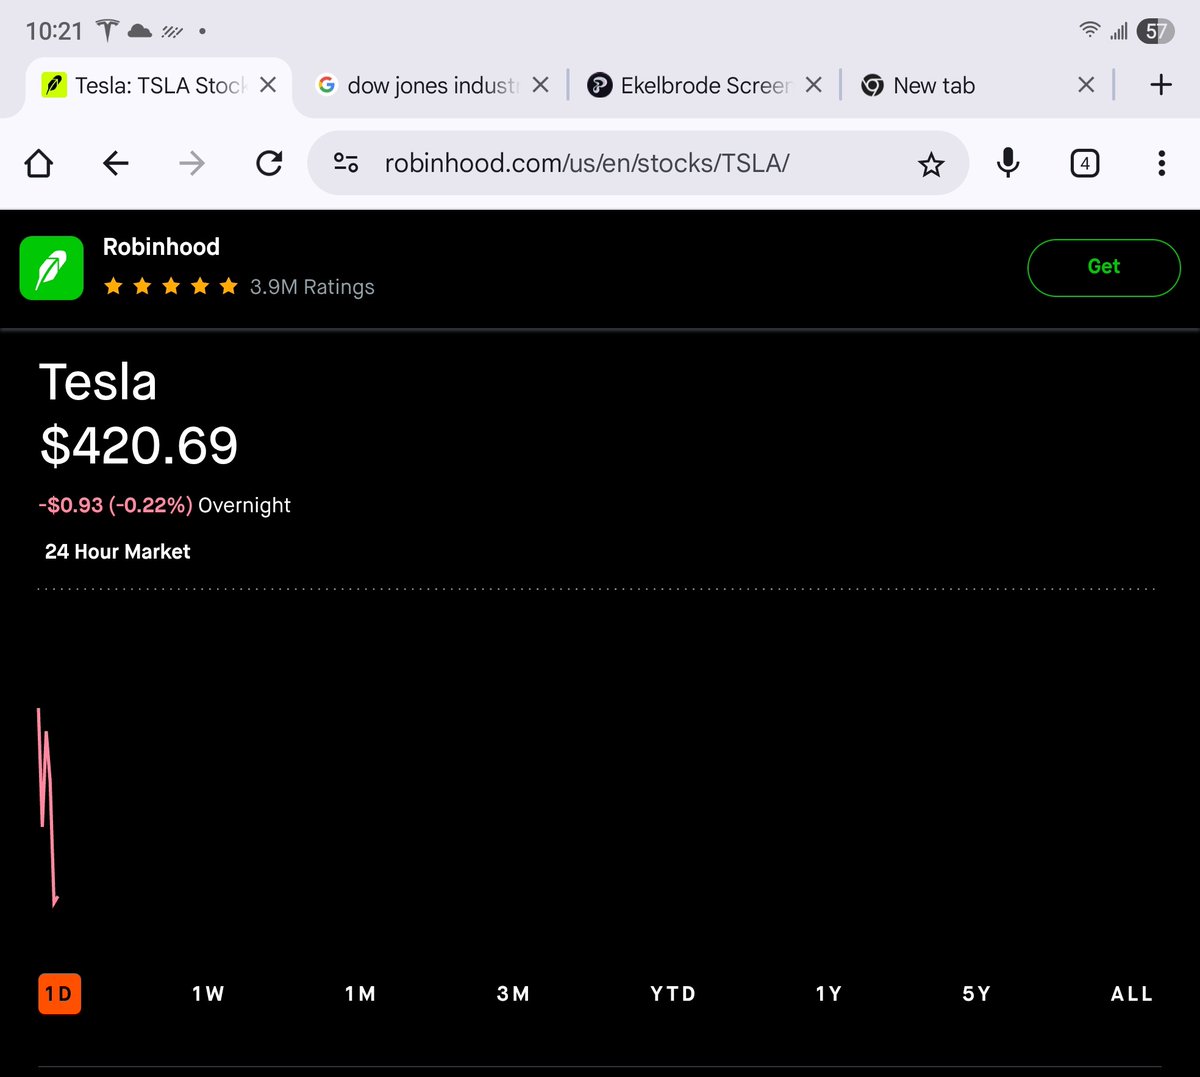
Task: Open Chrome three-dot menu
Action: (x=1161, y=163)
